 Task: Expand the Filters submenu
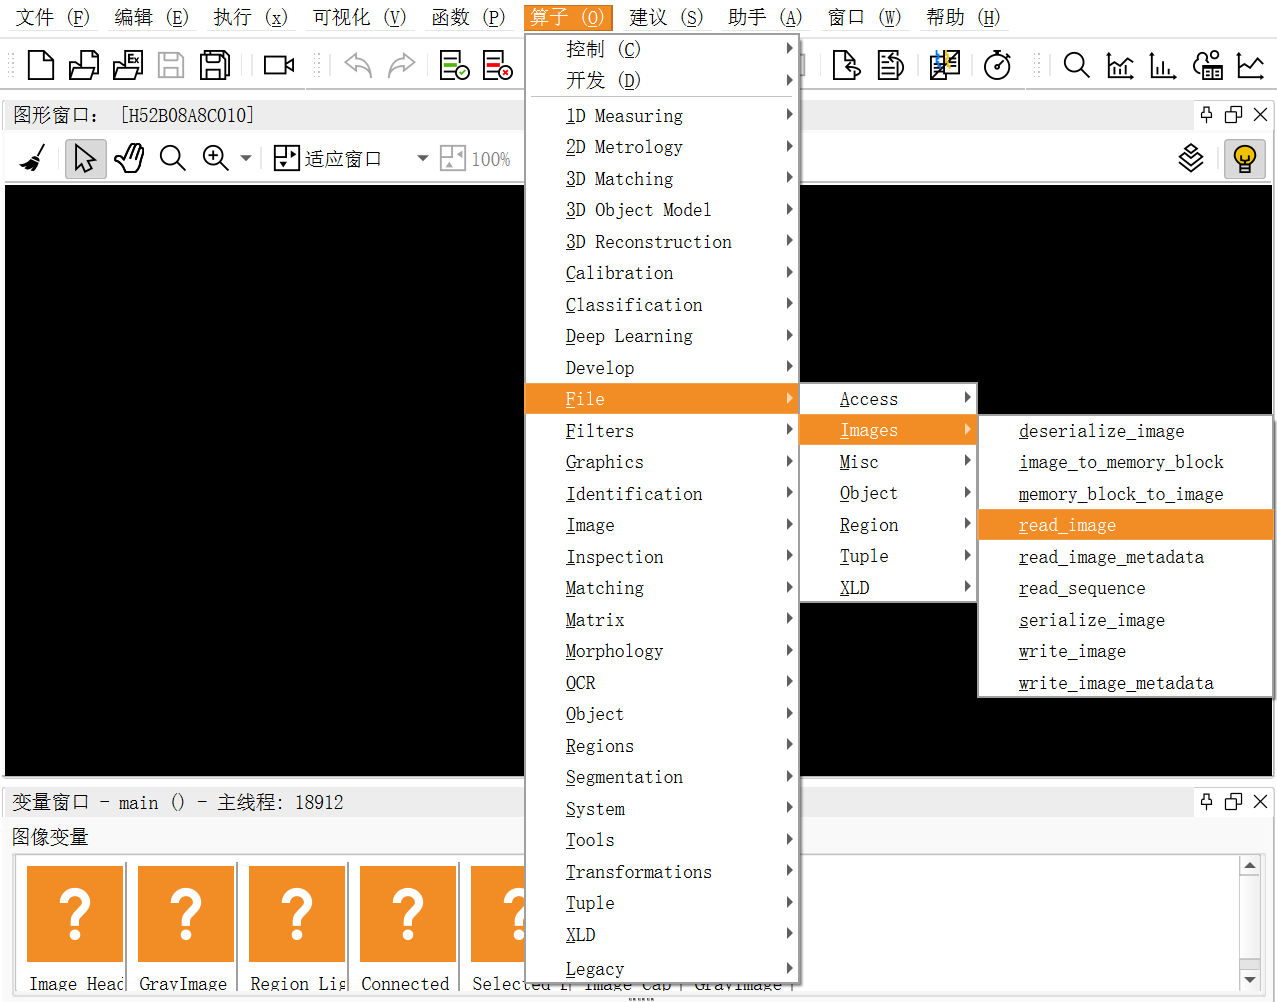(662, 430)
